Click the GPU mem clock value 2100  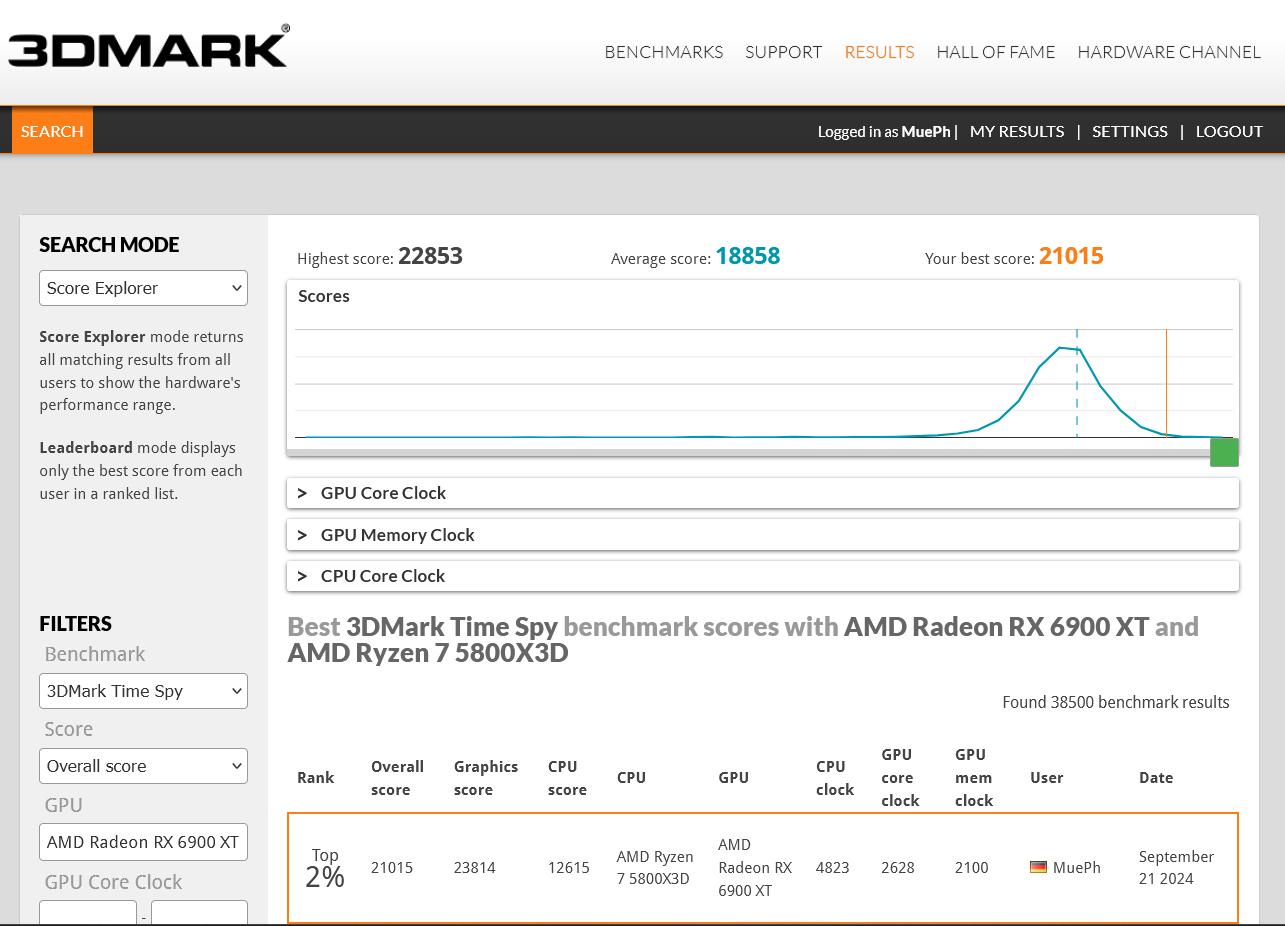972,868
